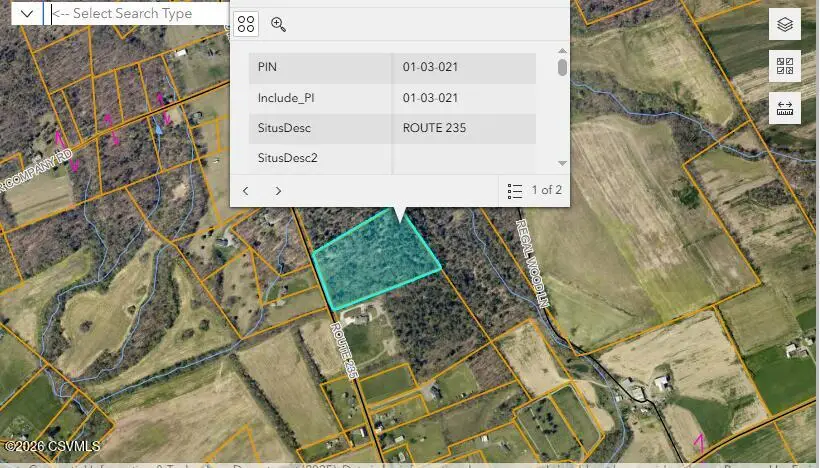820x468 pixels.
Task: Open the map Layers panel
Action: click(x=785, y=24)
